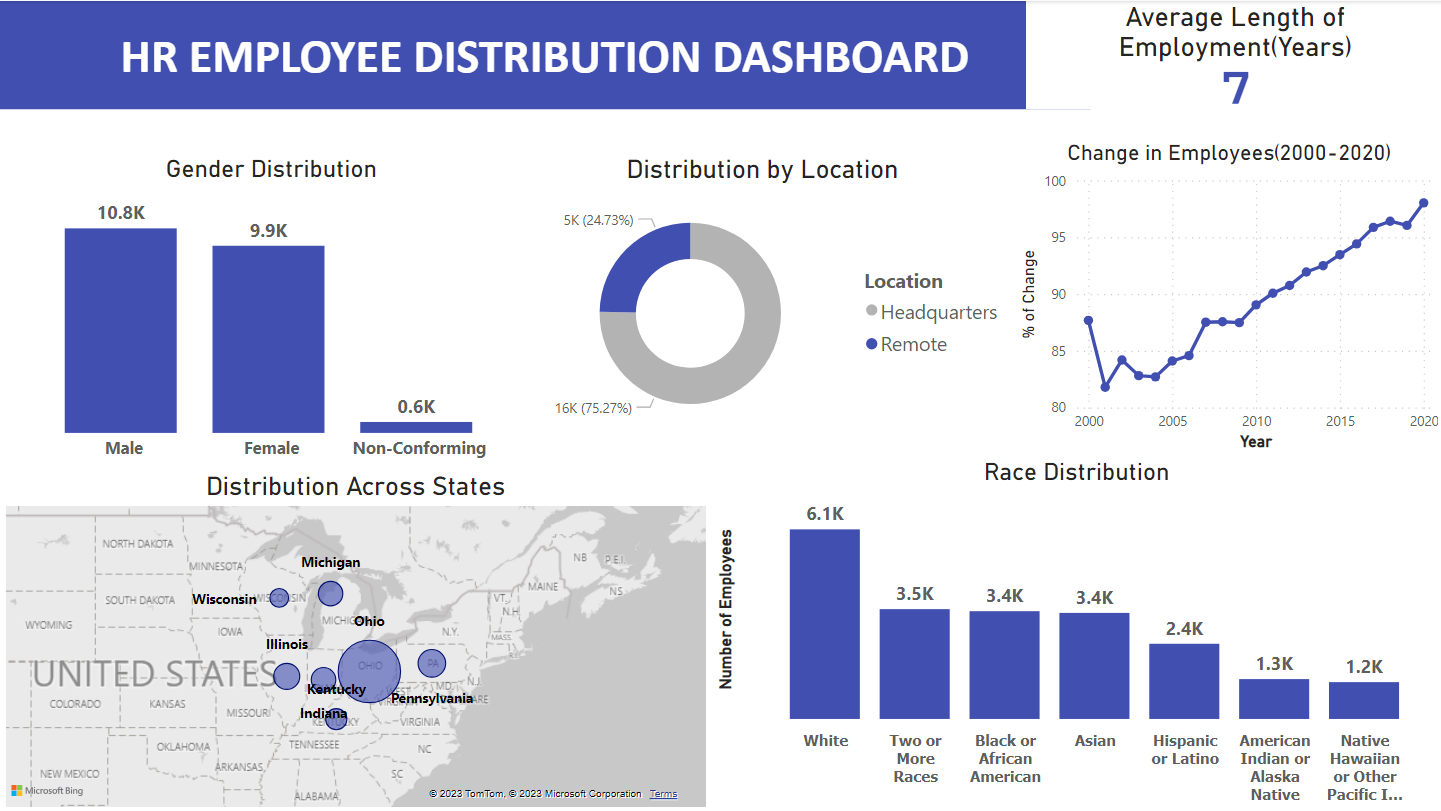1441x811 pixels.
Task: Select the Wisconsin bubble on the map
Action: [x=279, y=596]
